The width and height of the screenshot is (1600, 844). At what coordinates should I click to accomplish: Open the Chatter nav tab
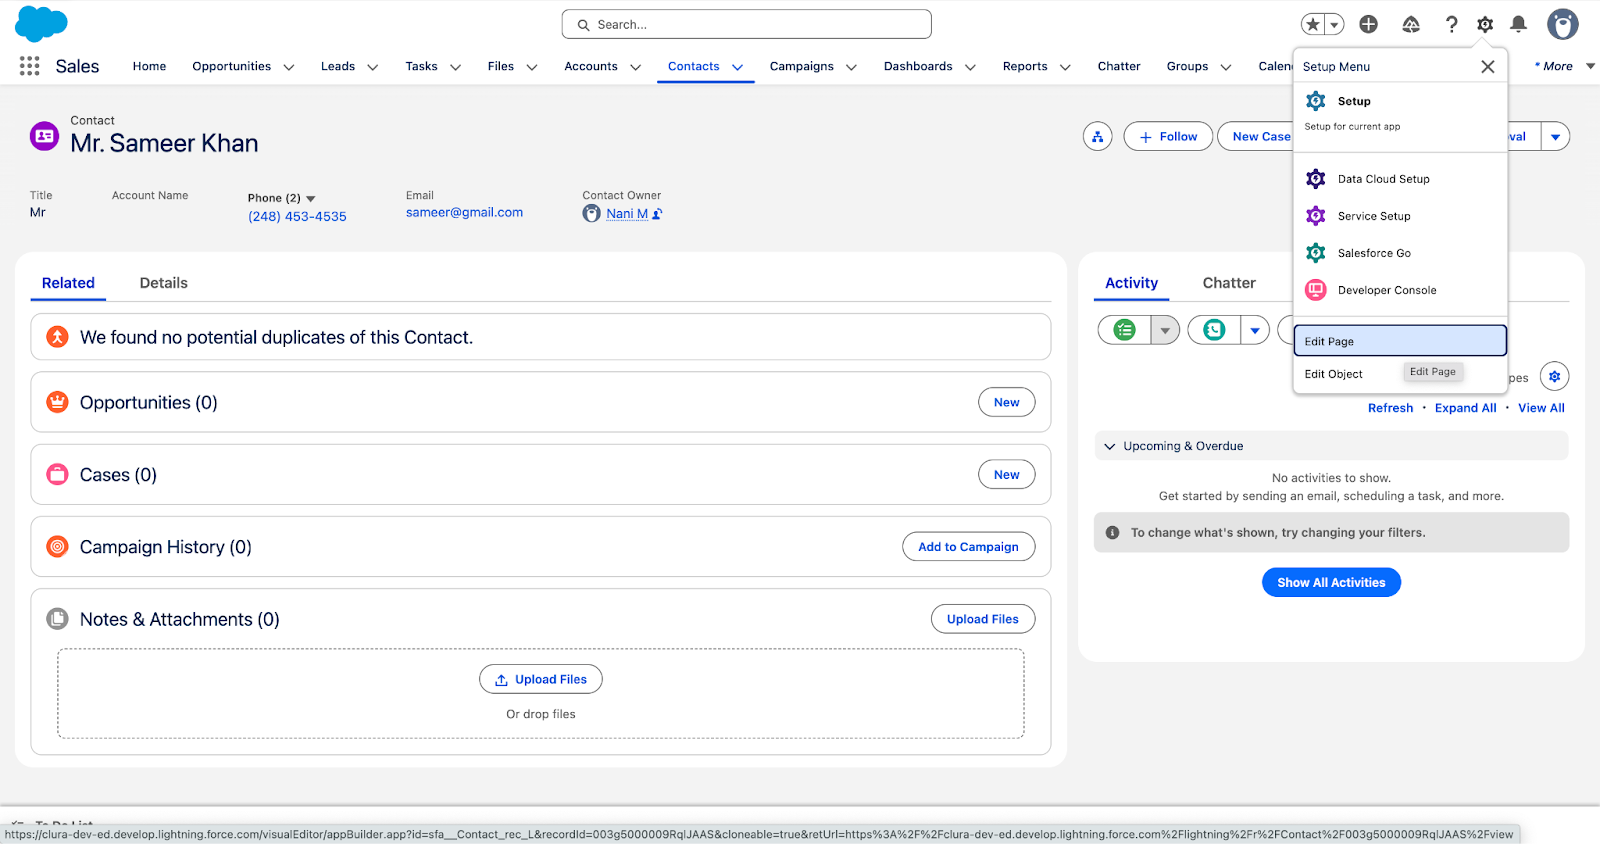click(1119, 66)
